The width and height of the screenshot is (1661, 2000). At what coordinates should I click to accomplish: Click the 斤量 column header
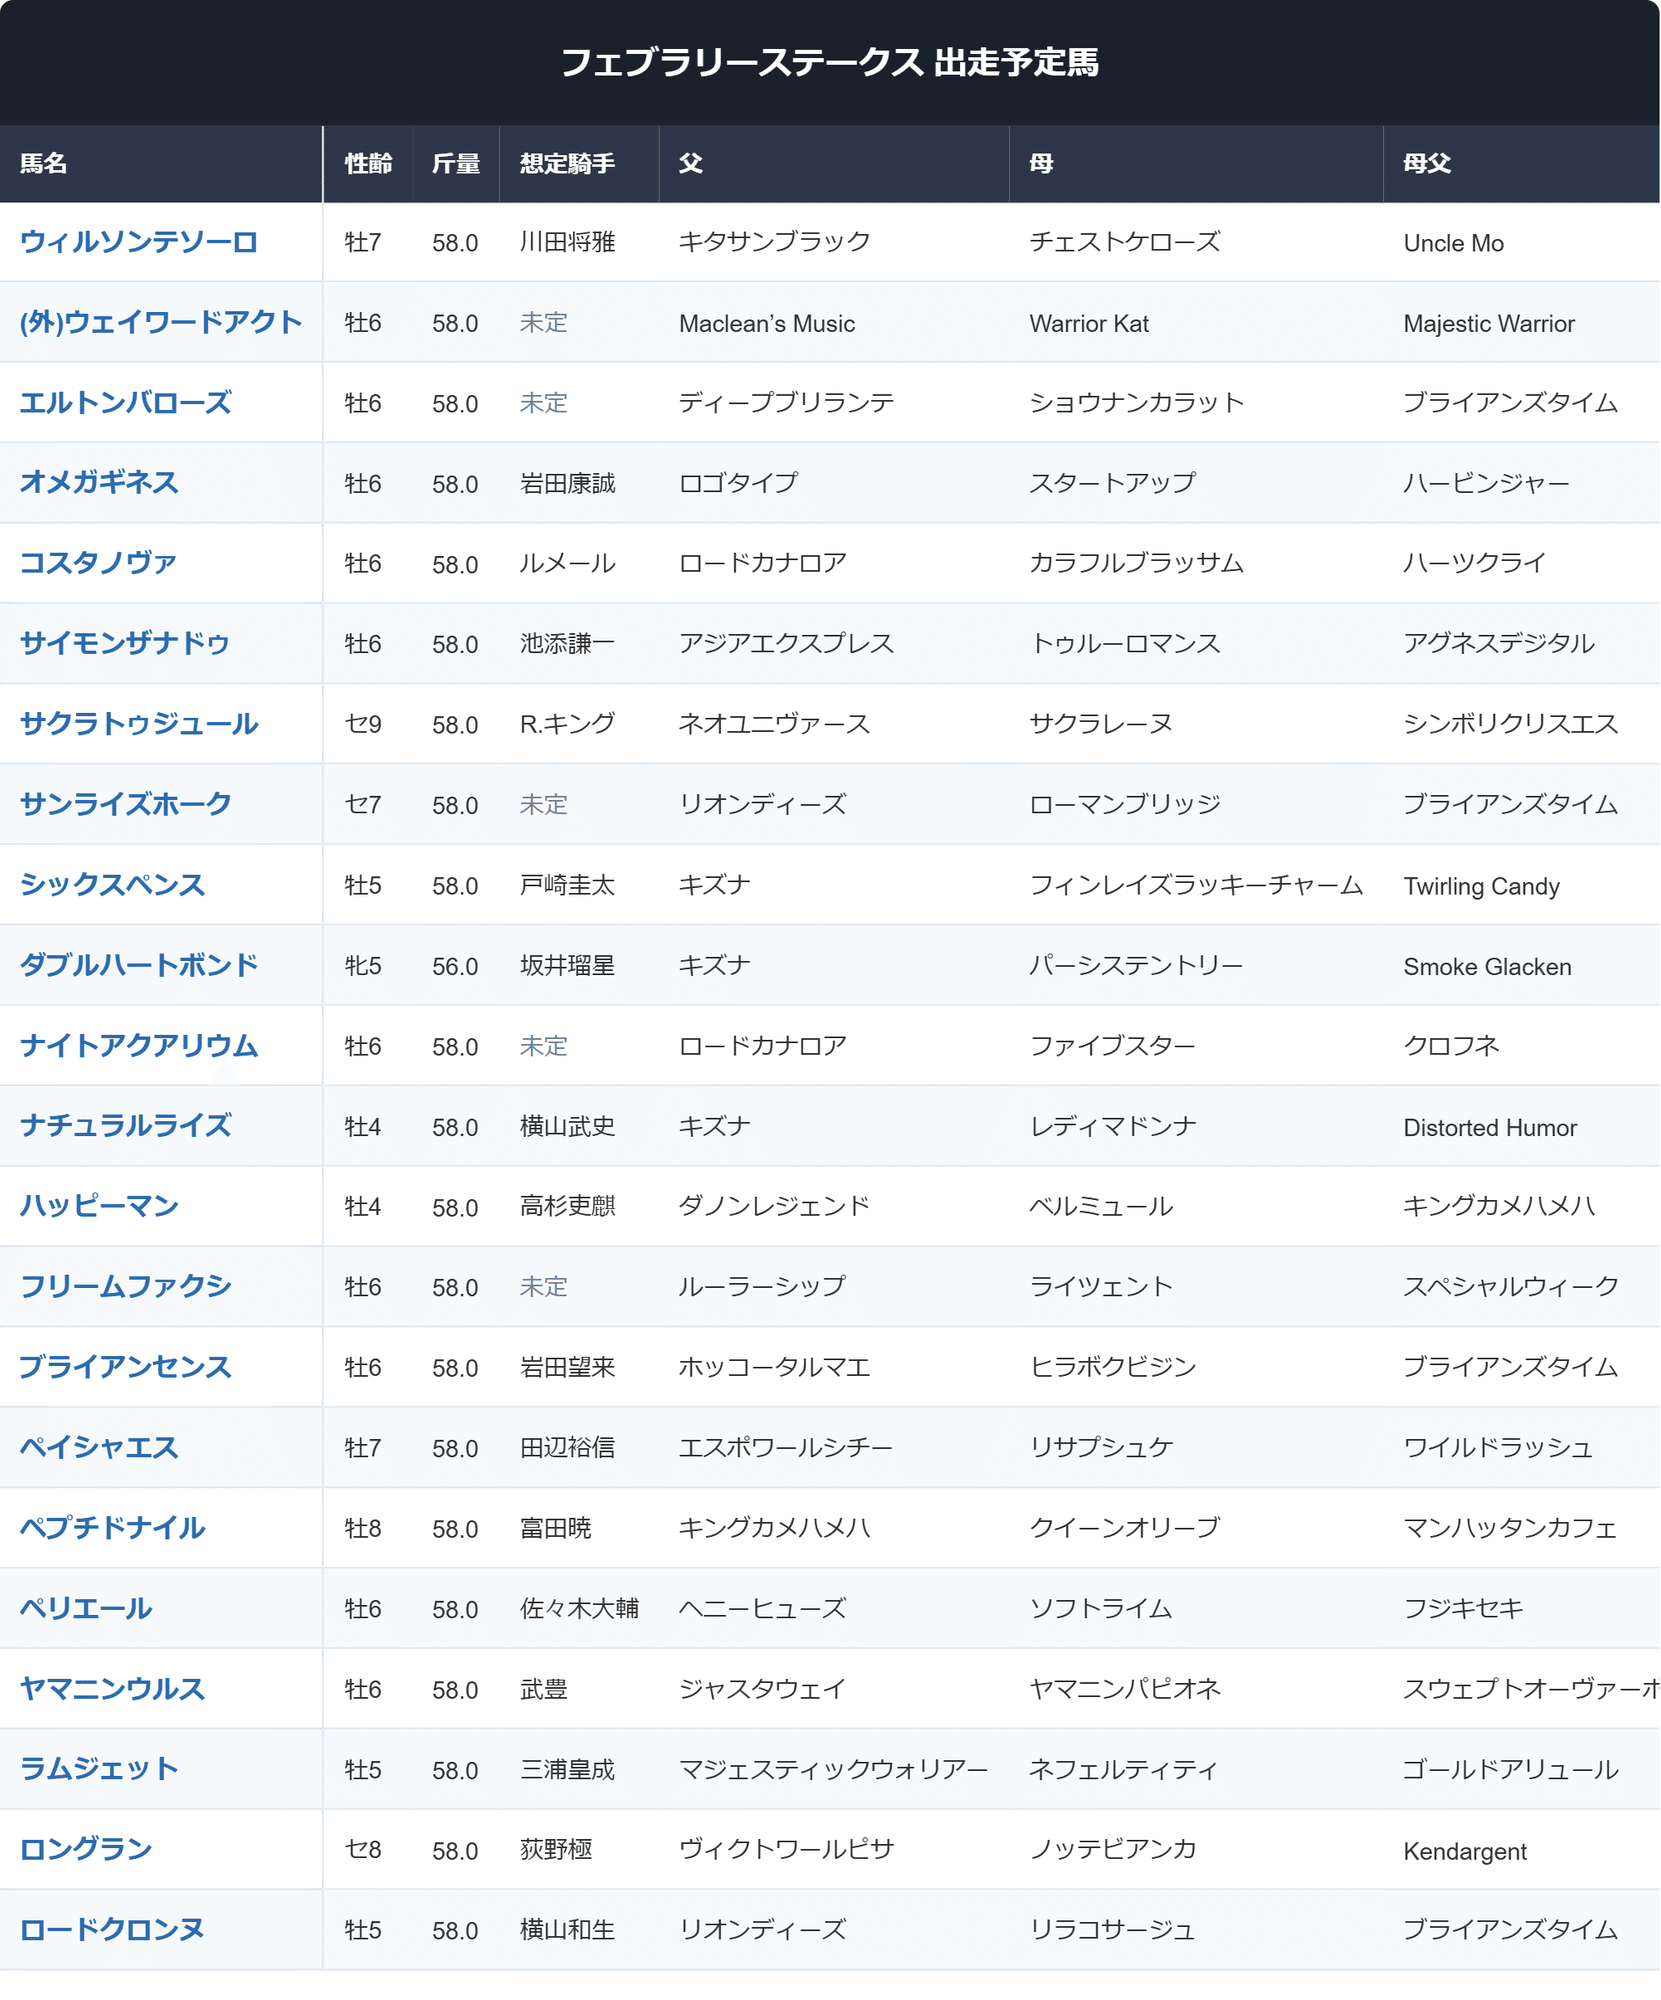455,164
